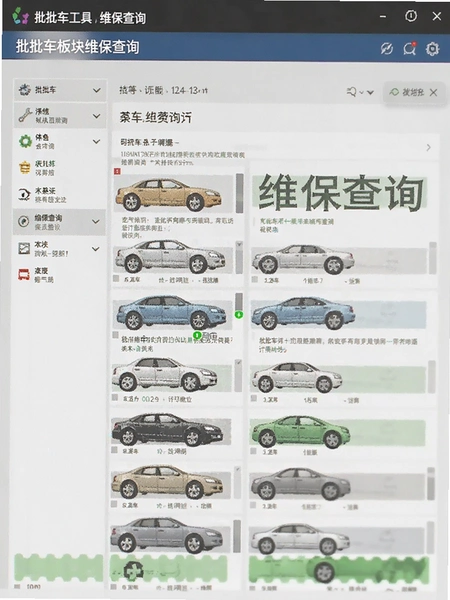Click the 0029 value under white car
This screenshot has height=600, width=450.
(150, 399)
